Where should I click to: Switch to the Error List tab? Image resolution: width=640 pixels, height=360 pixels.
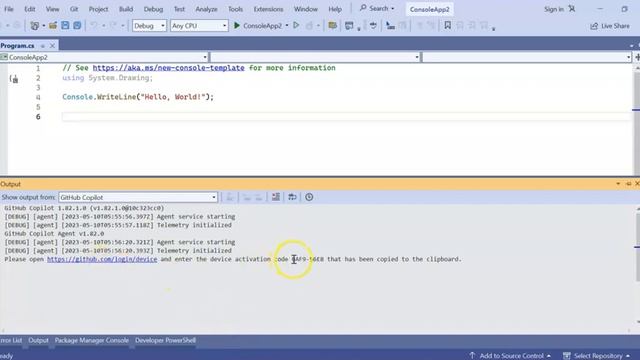[11, 340]
